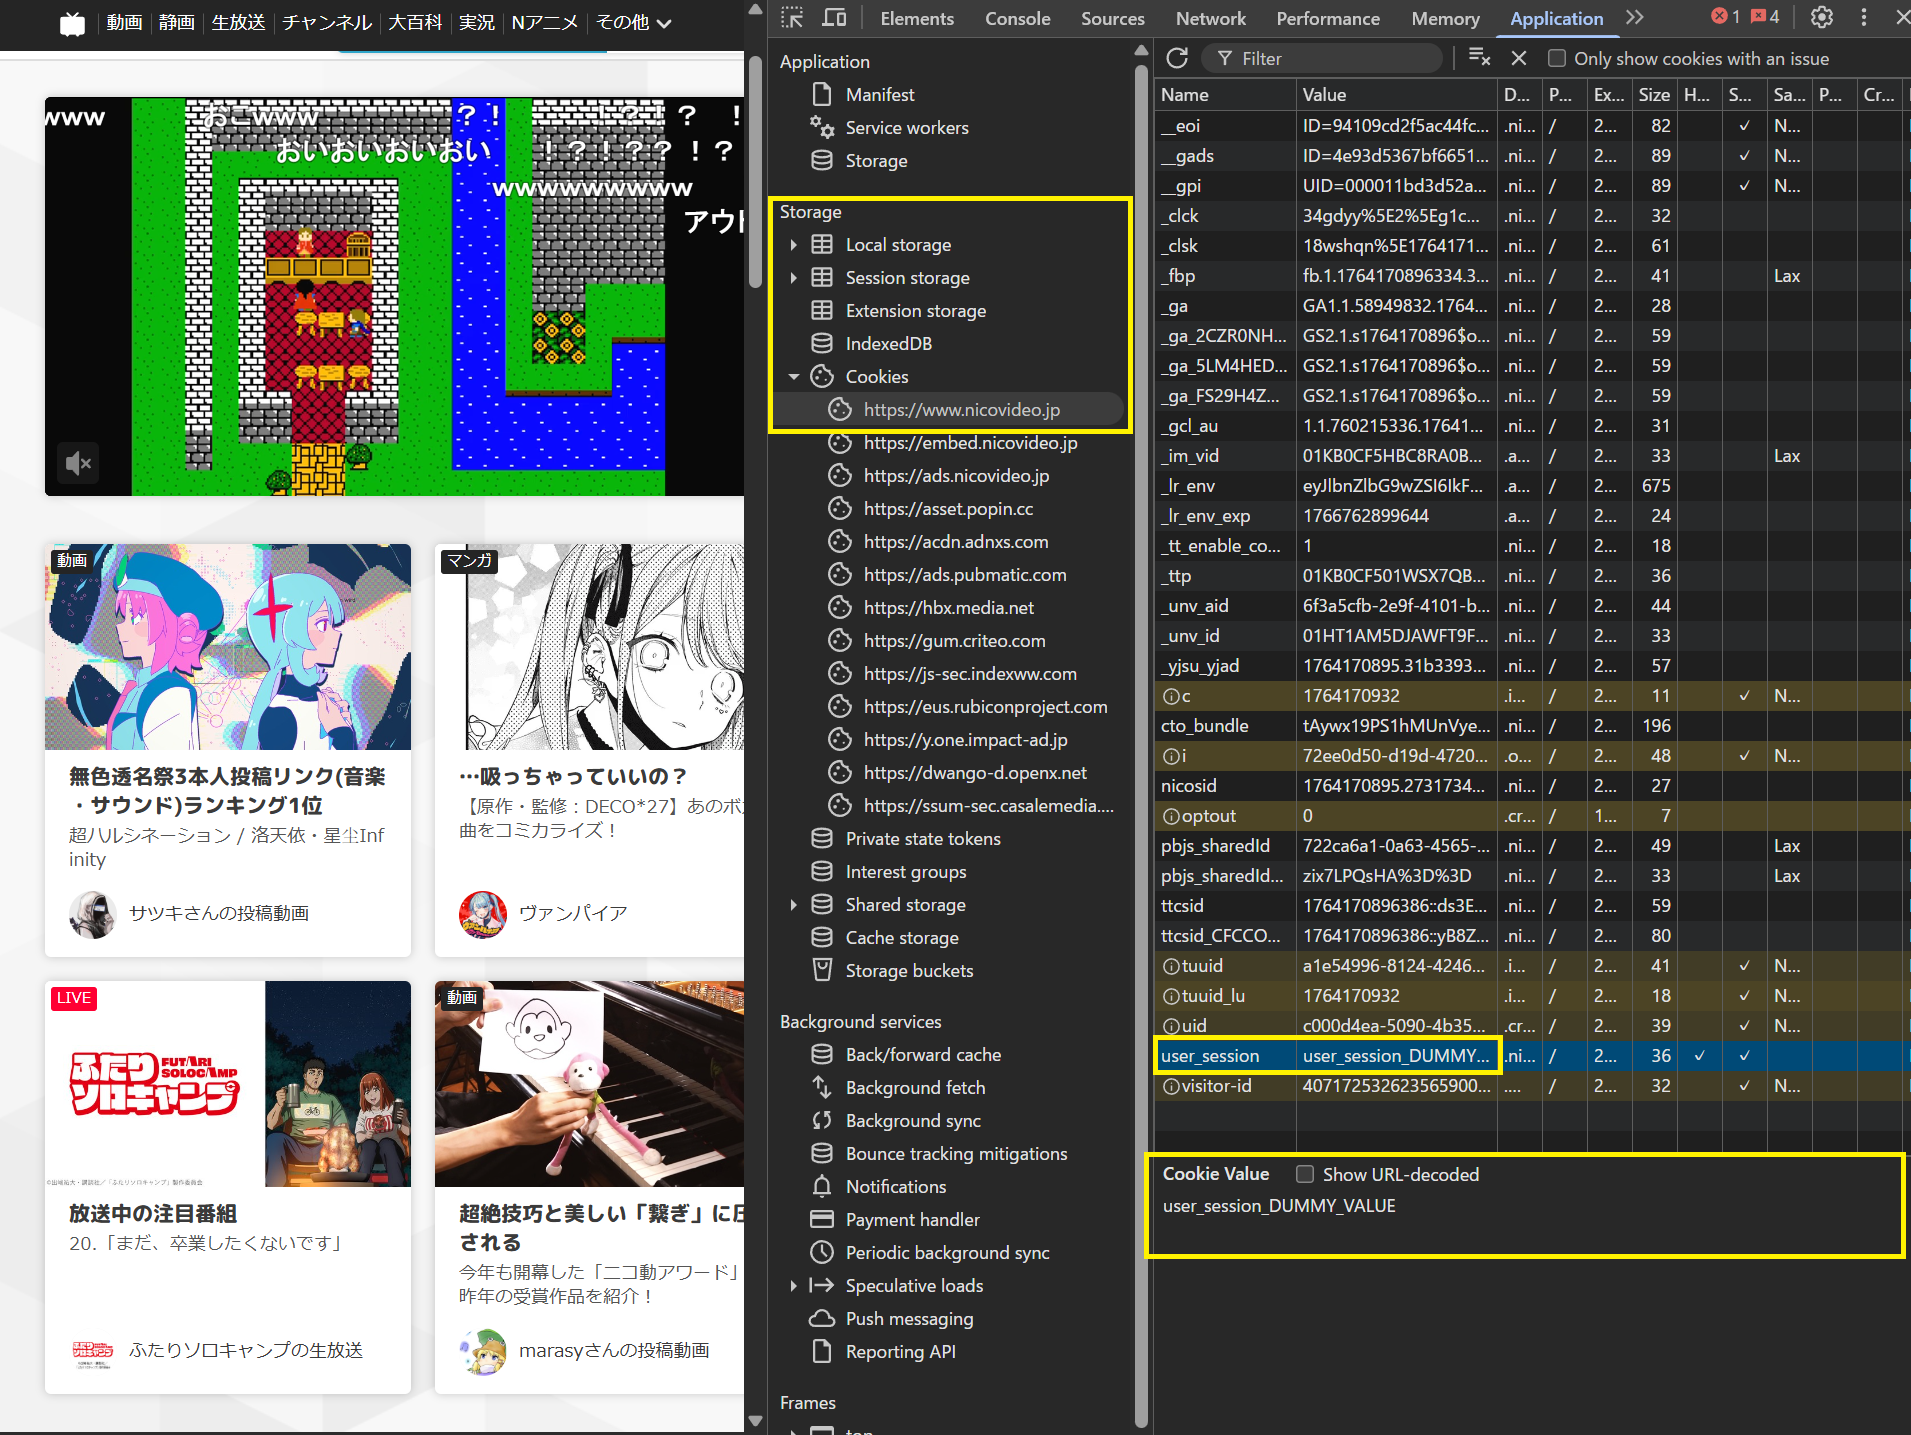Expand the Local storage tree item
The width and height of the screenshot is (1911, 1435).
[x=795, y=244]
